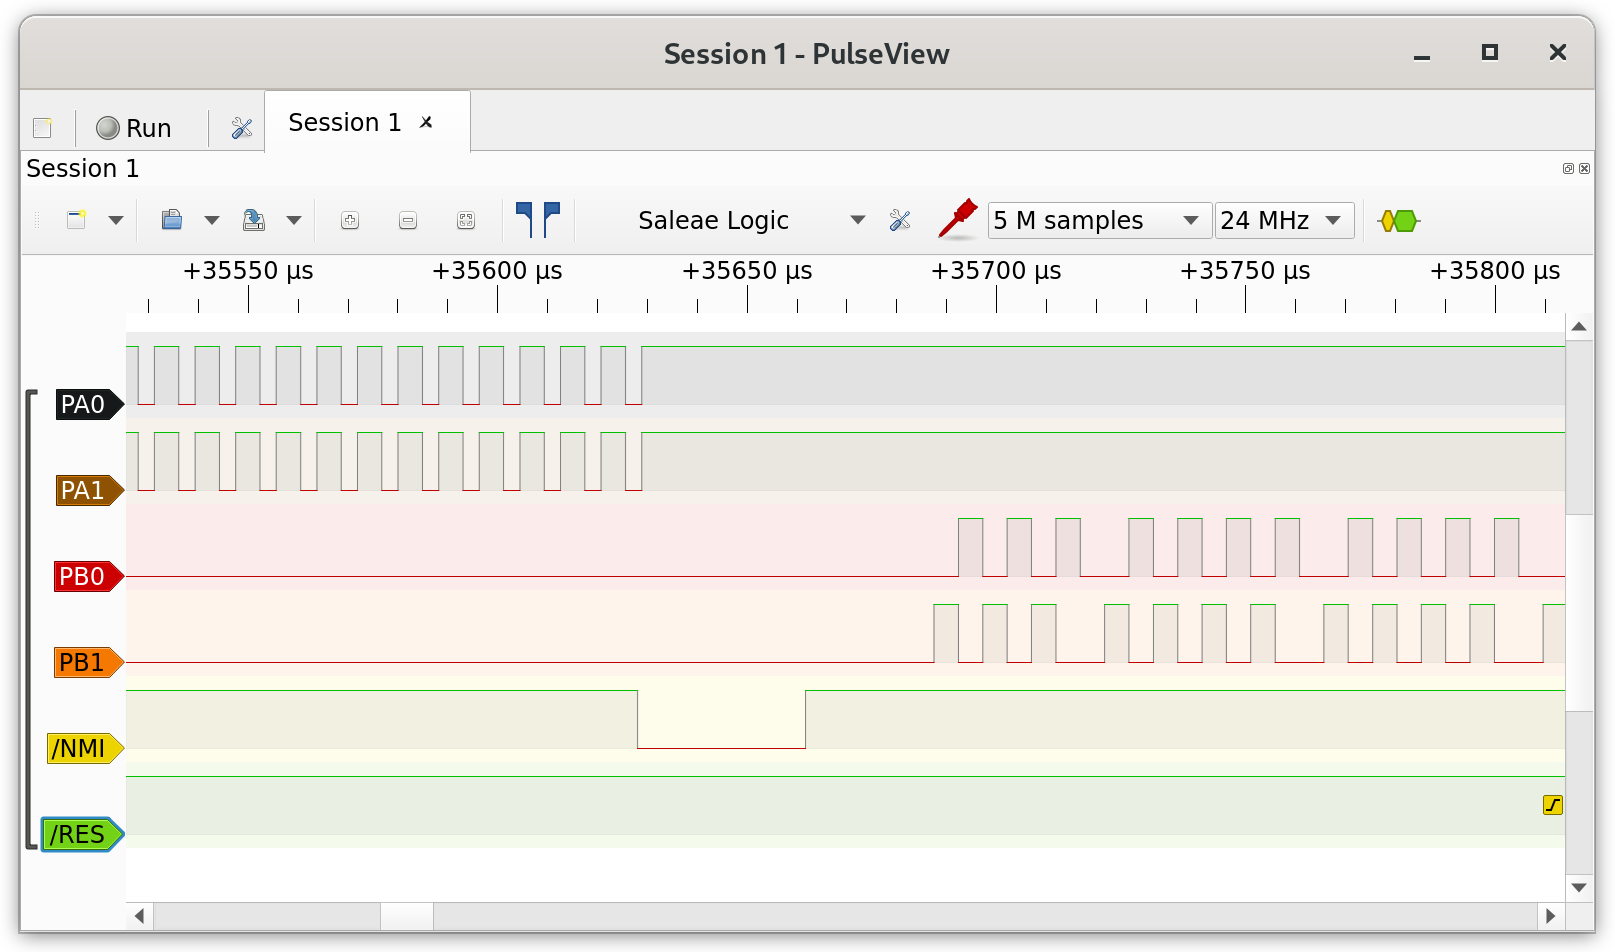Click the zoom in icon
Image resolution: width=1615 pixels, height=952 pixels.
coord(350,221)
